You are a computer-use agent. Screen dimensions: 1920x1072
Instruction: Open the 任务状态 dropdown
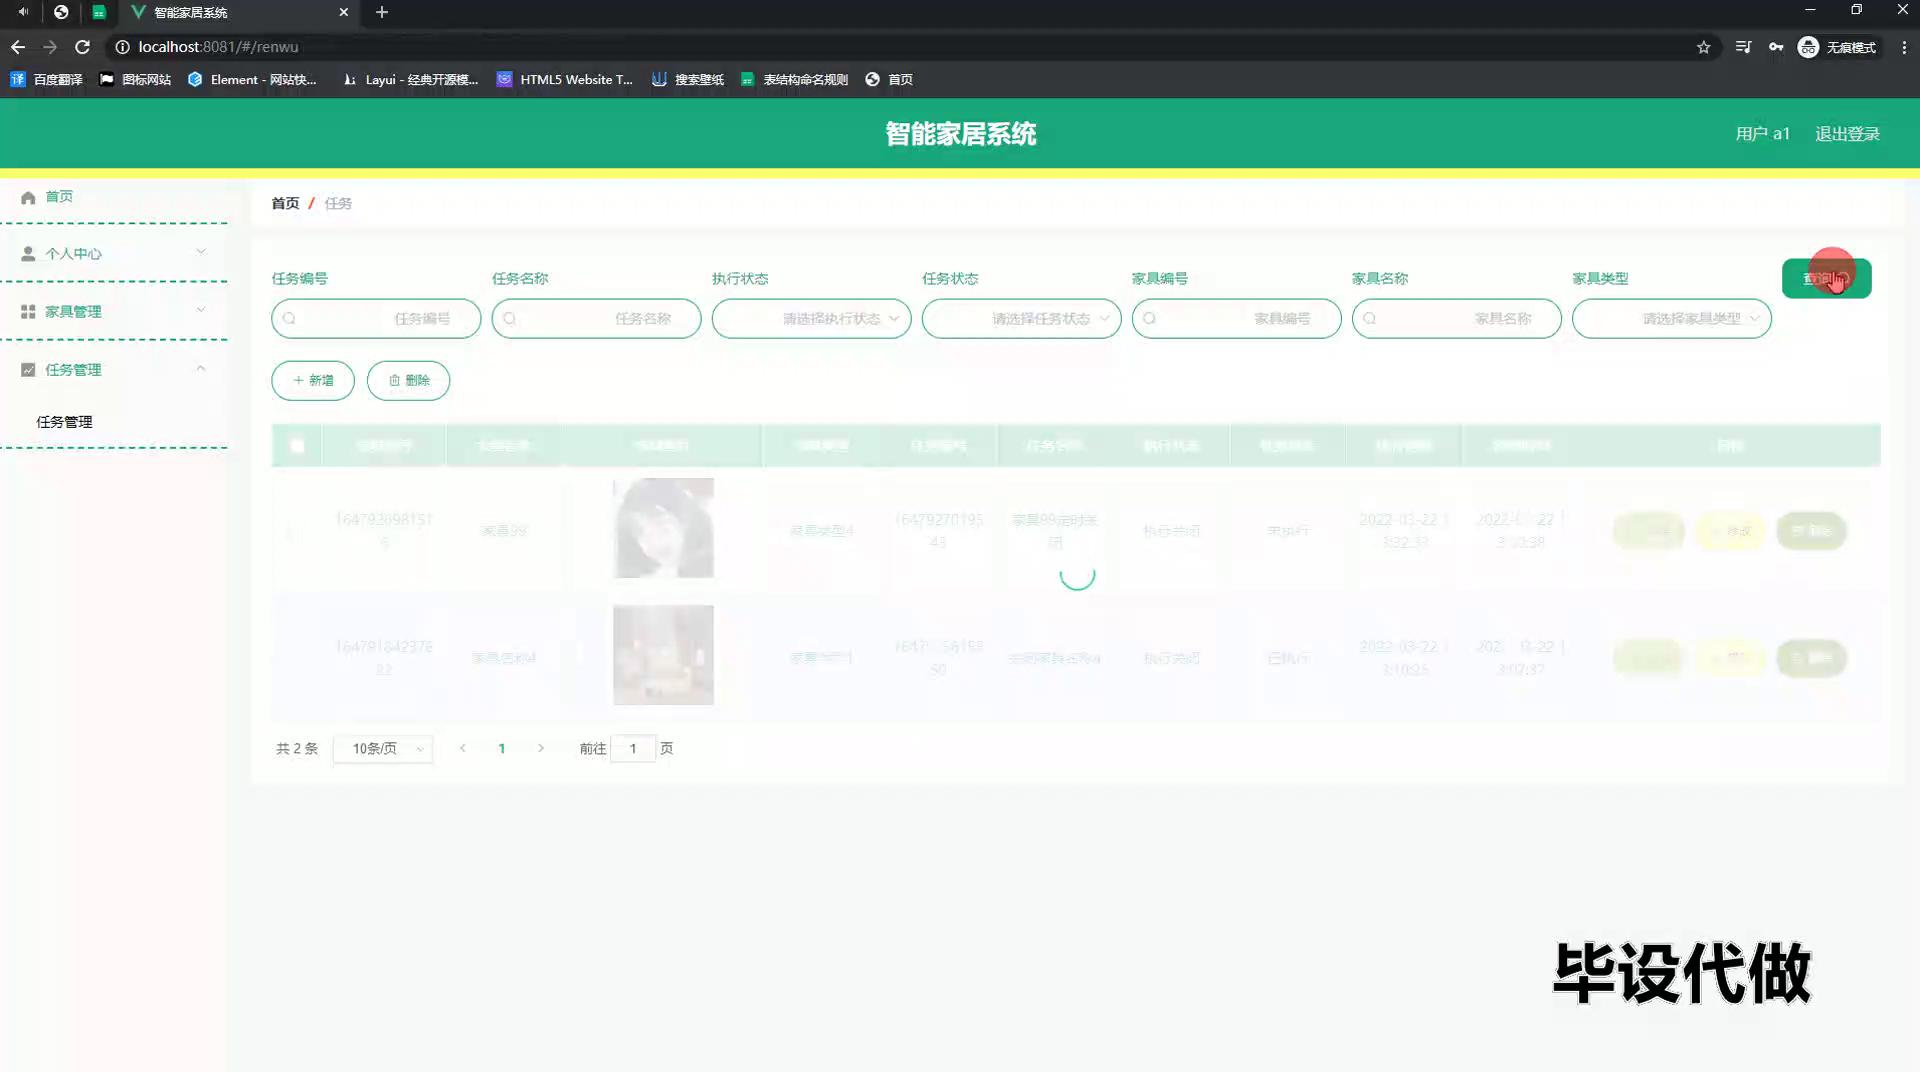1021,319
